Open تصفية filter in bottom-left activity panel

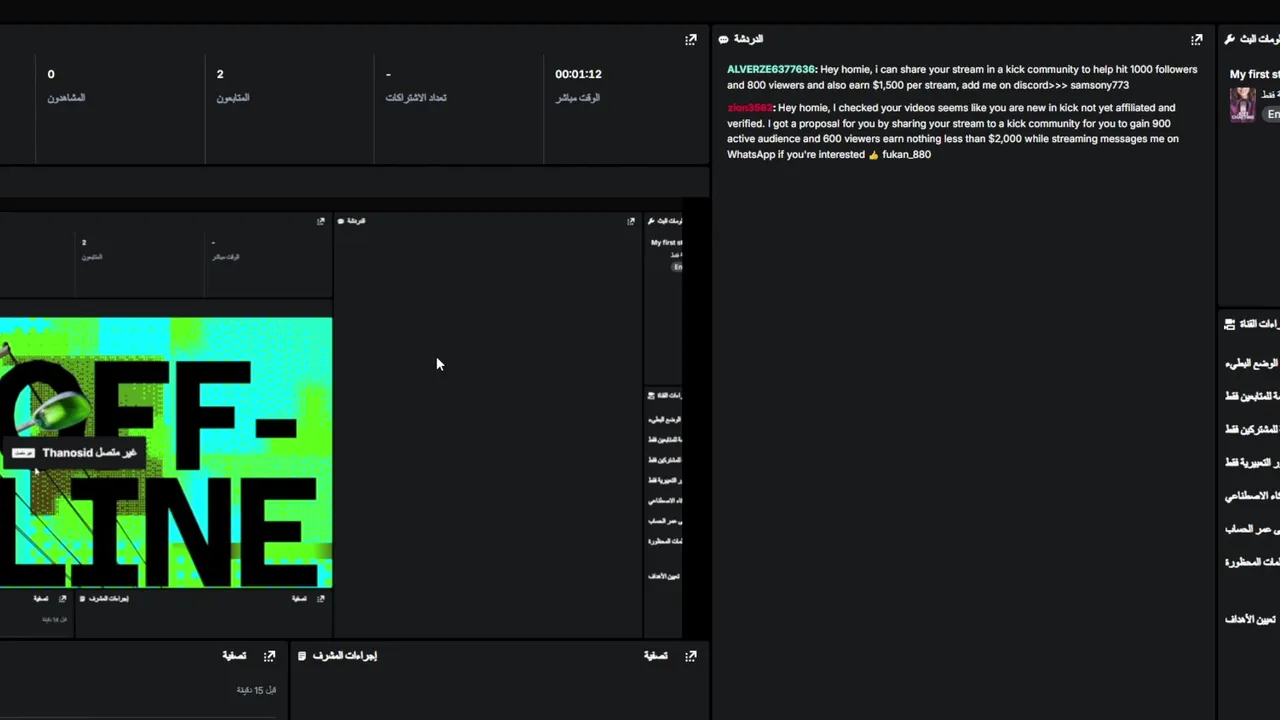tap(234, 656)
